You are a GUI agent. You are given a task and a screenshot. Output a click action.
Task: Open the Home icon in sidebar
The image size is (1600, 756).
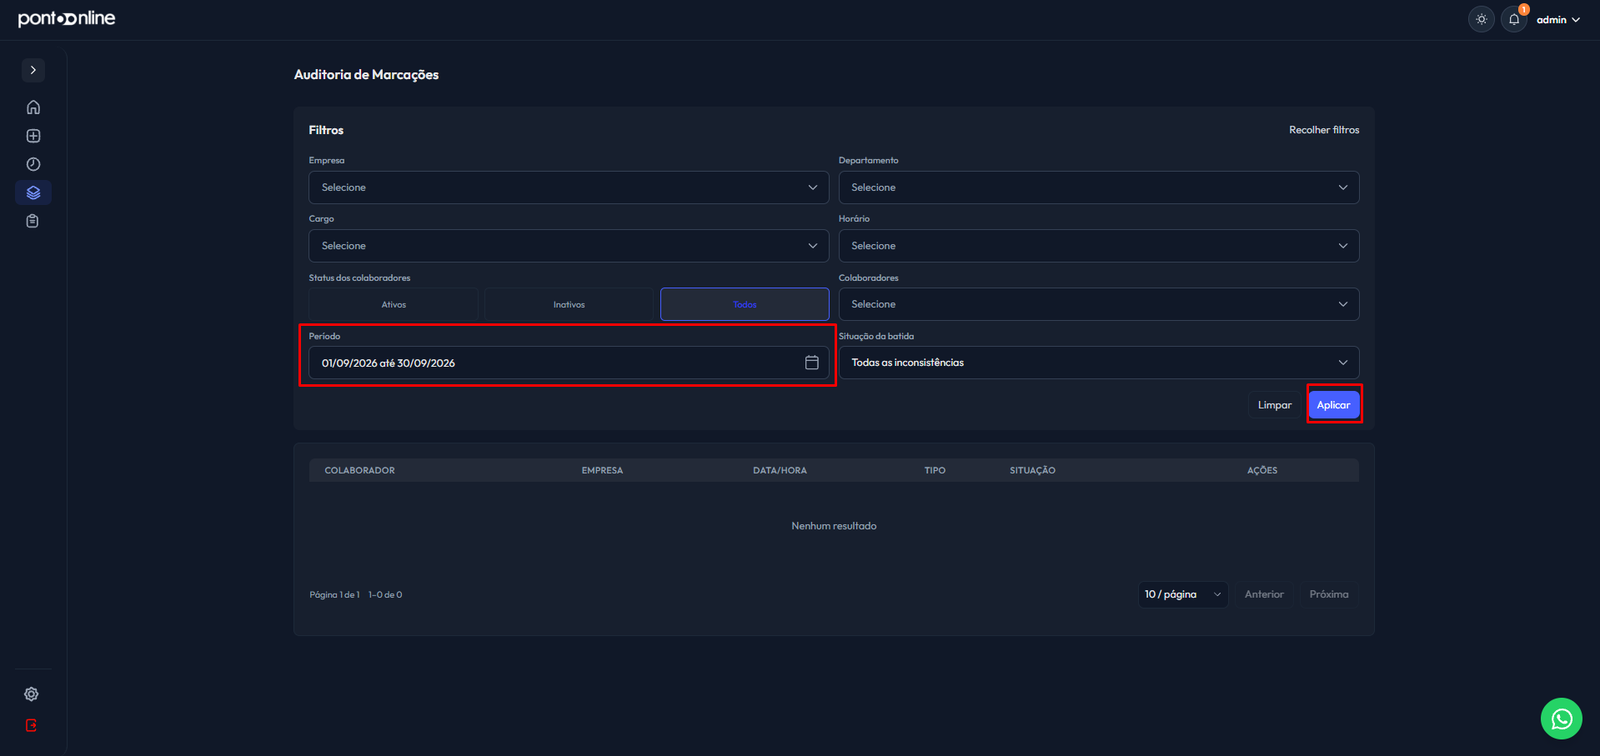(33, 107)
